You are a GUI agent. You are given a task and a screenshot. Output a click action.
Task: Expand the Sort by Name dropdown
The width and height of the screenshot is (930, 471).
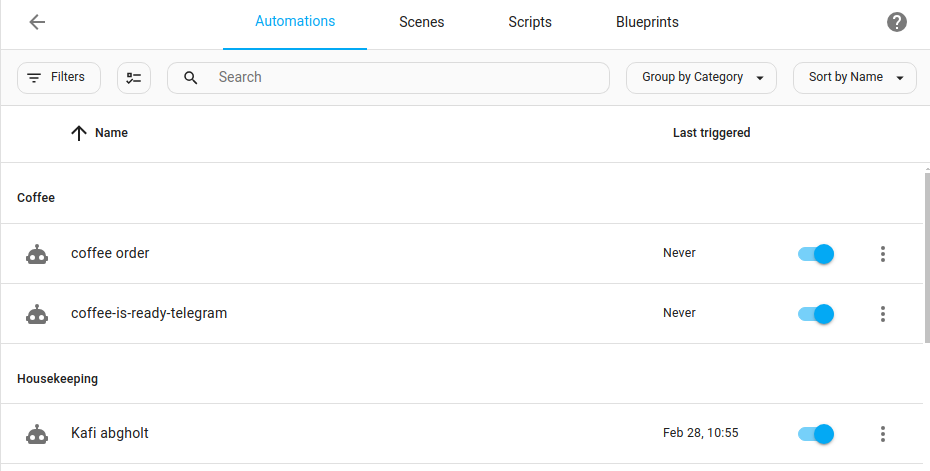tap(854, 78)
